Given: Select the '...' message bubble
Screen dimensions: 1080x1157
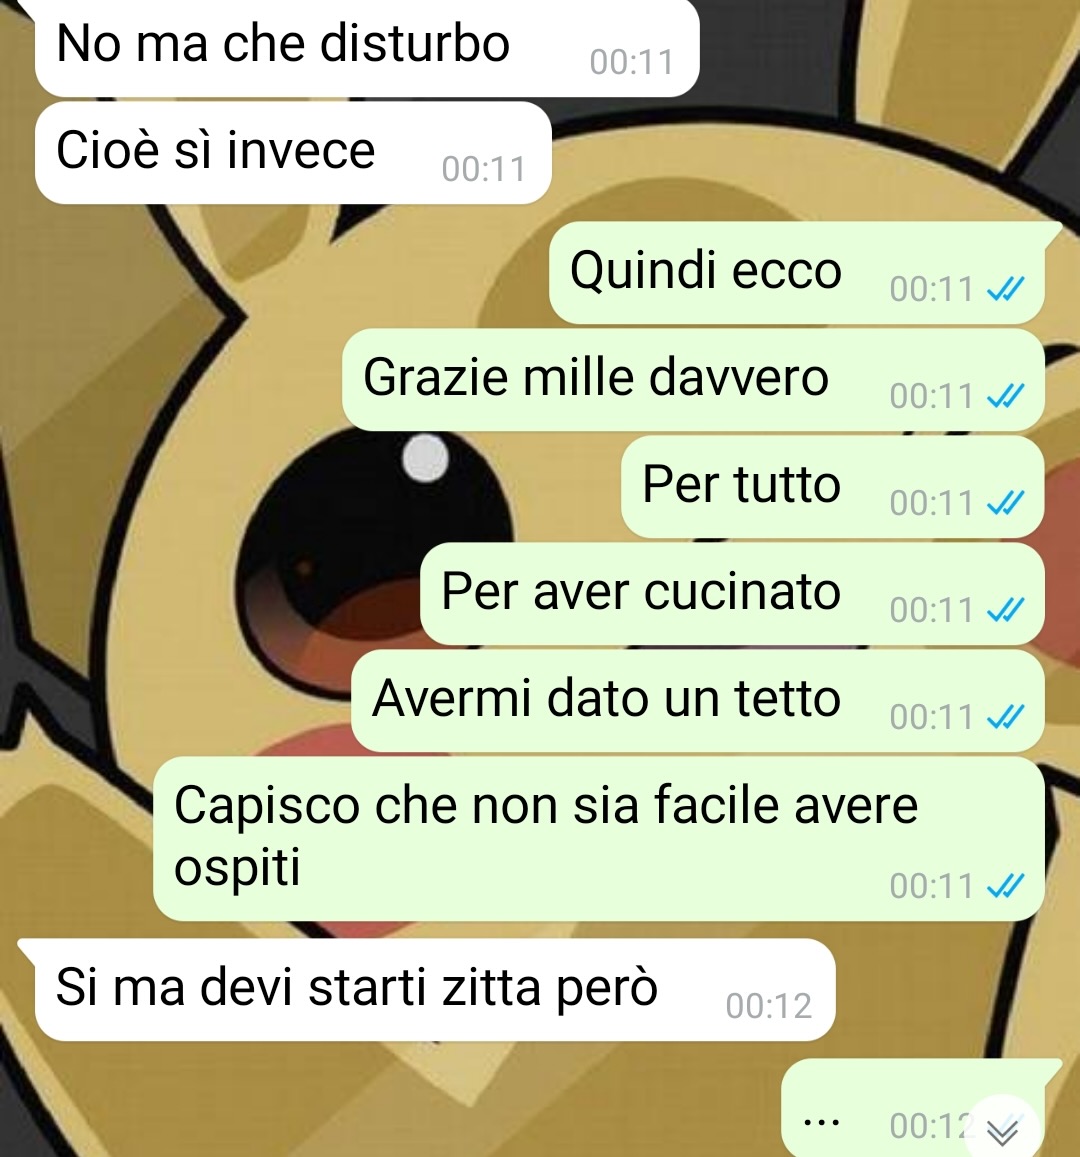Looking at the screenshot, I should pyautogui.click(x=913, y=1108).
